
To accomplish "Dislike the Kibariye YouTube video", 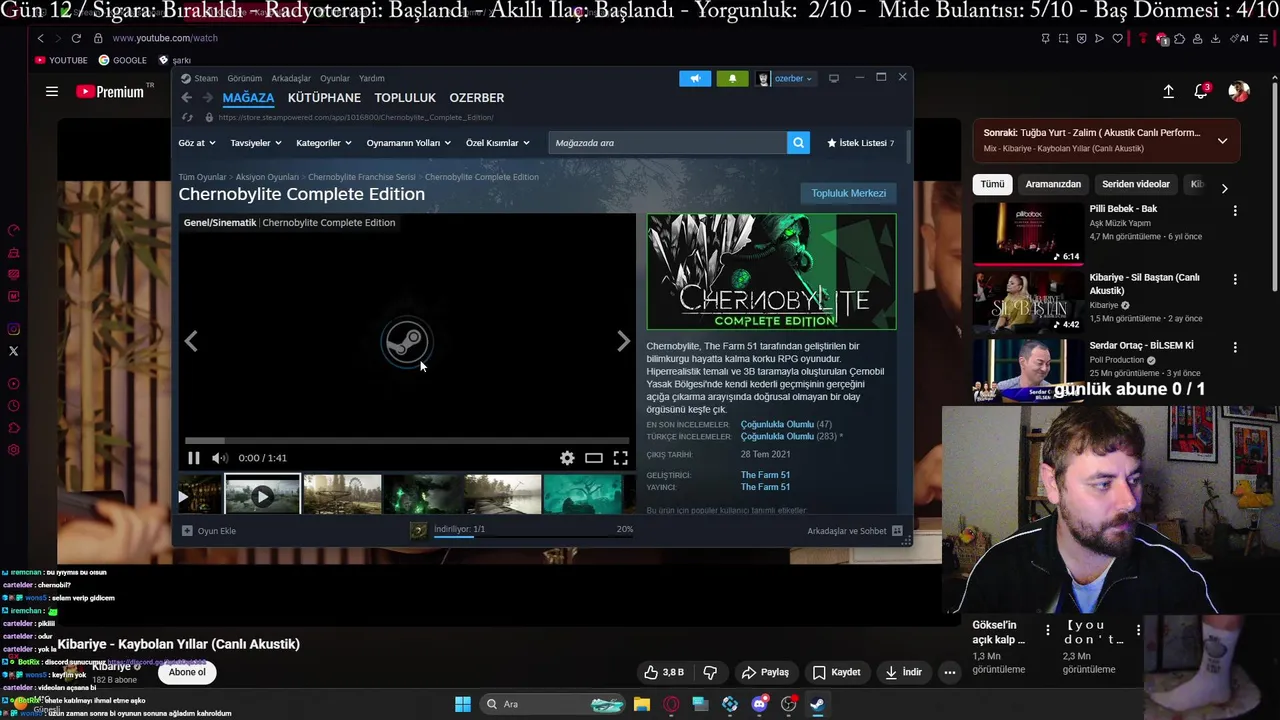I will (x=711, y=672).
